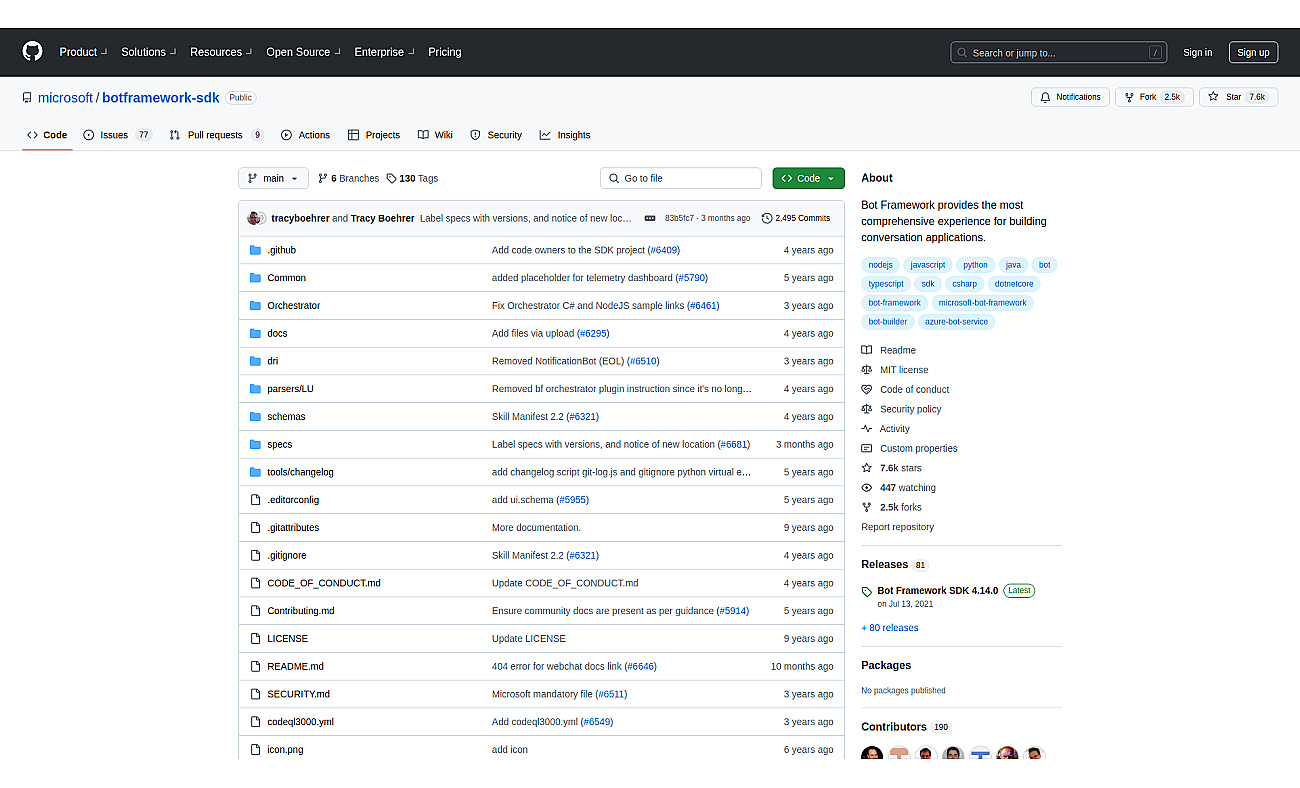Open the 2,495 Commits history
The image size is (1300, 788).
[796, 218]
